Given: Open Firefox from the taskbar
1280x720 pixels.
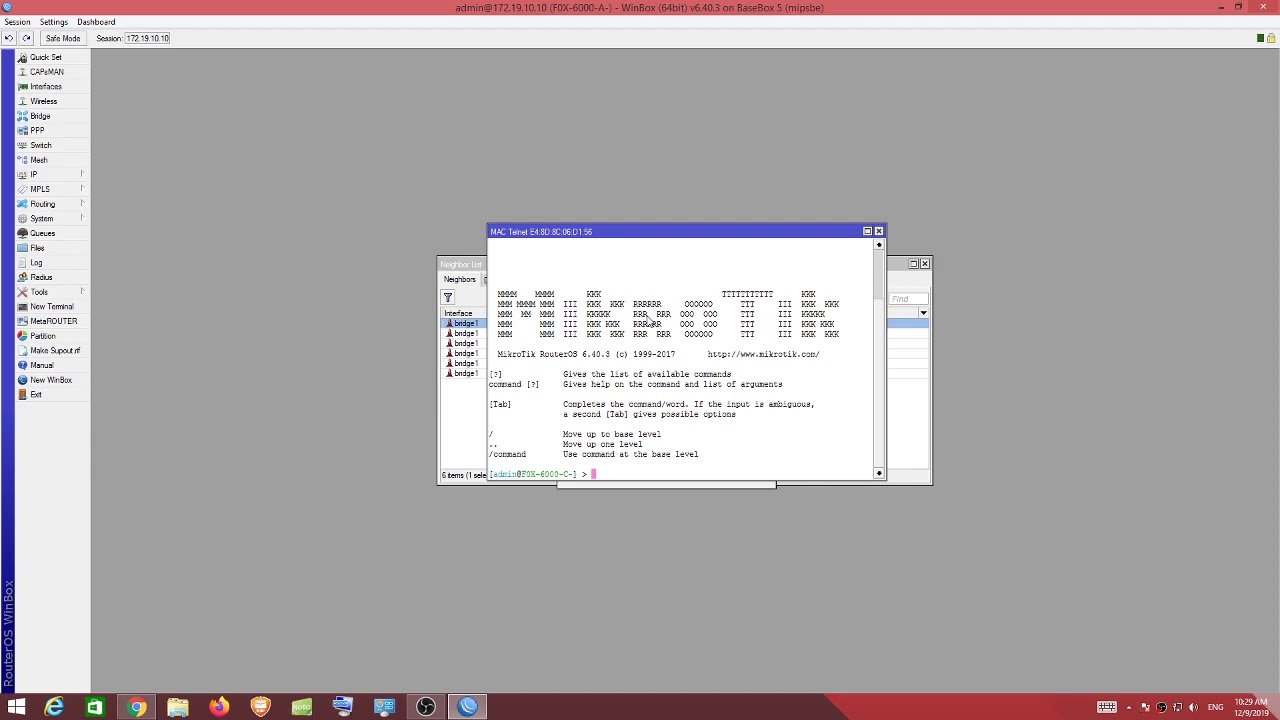Looking at the screenshot, I should tap(219, 707).
